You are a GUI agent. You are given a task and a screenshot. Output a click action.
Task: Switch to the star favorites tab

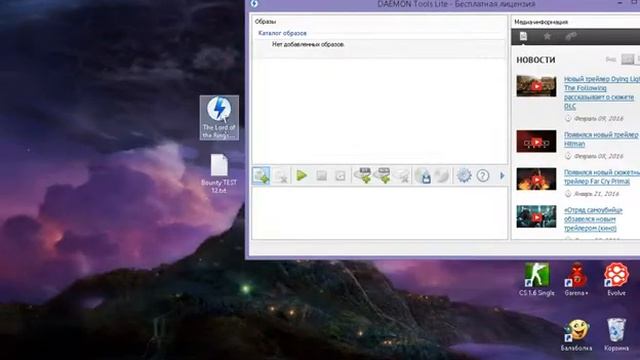click(x=547, y=37)
